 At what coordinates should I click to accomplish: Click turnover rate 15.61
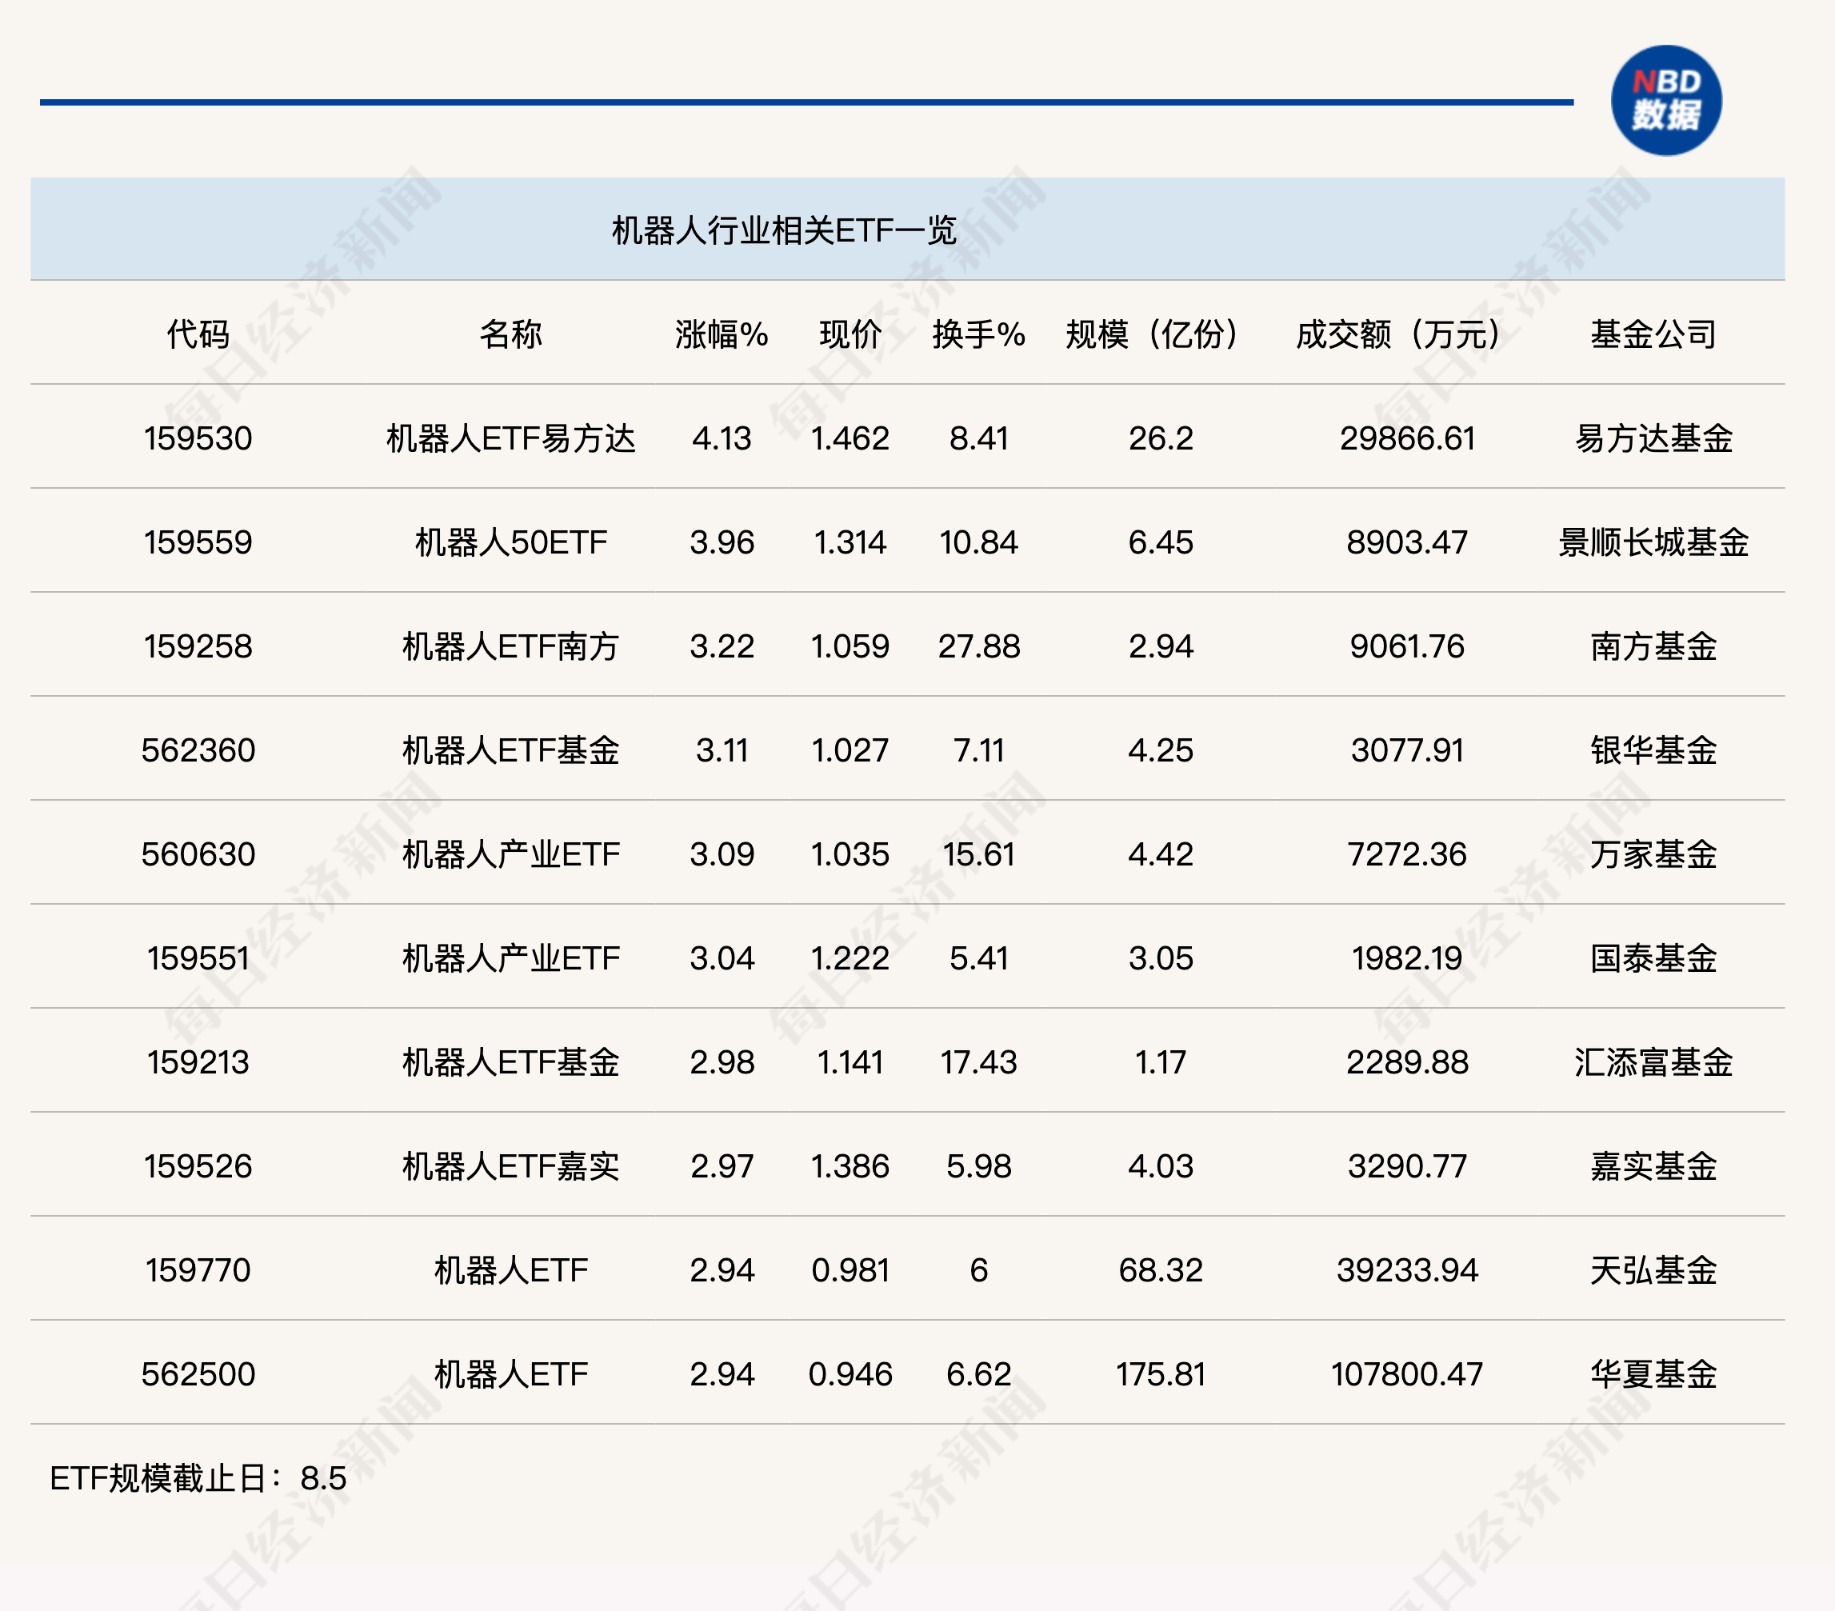979,854
